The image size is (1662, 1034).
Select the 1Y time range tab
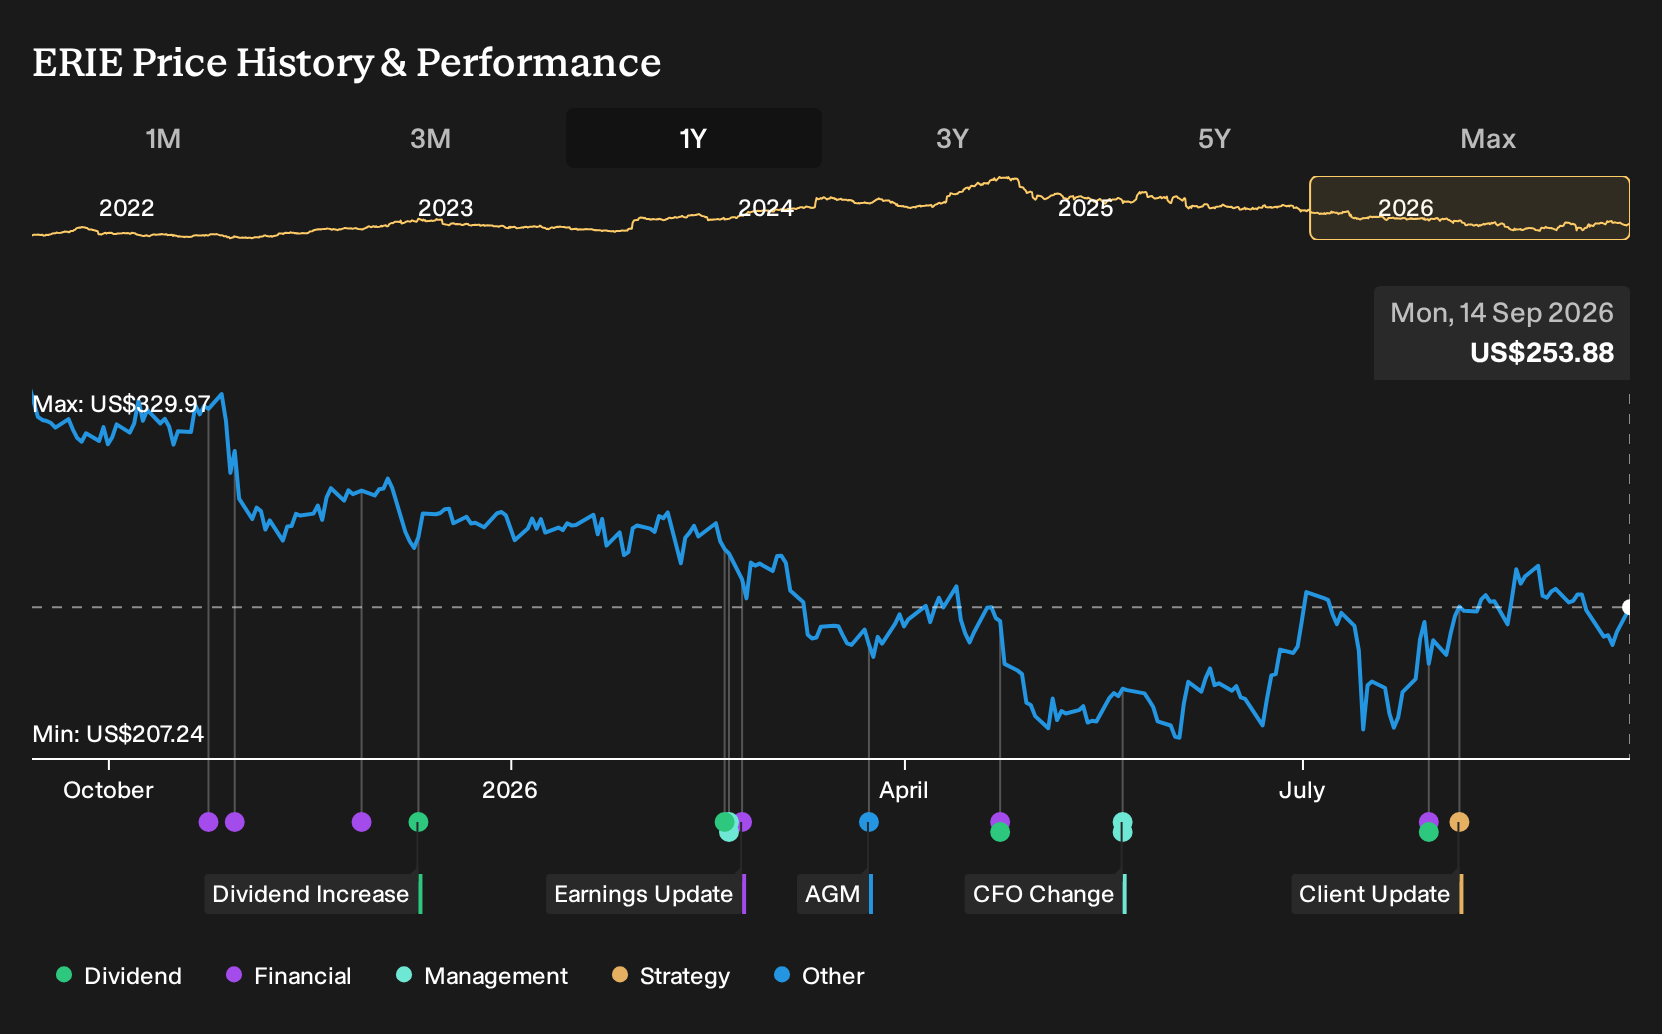click(694, 139)
